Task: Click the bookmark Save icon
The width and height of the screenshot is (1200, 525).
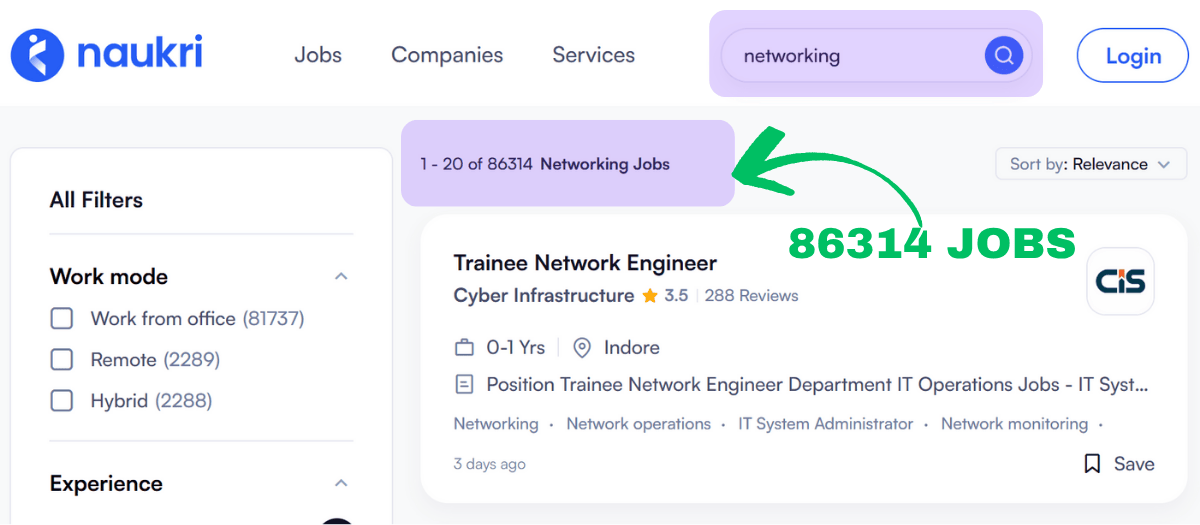Action: tap(1092, 464)
